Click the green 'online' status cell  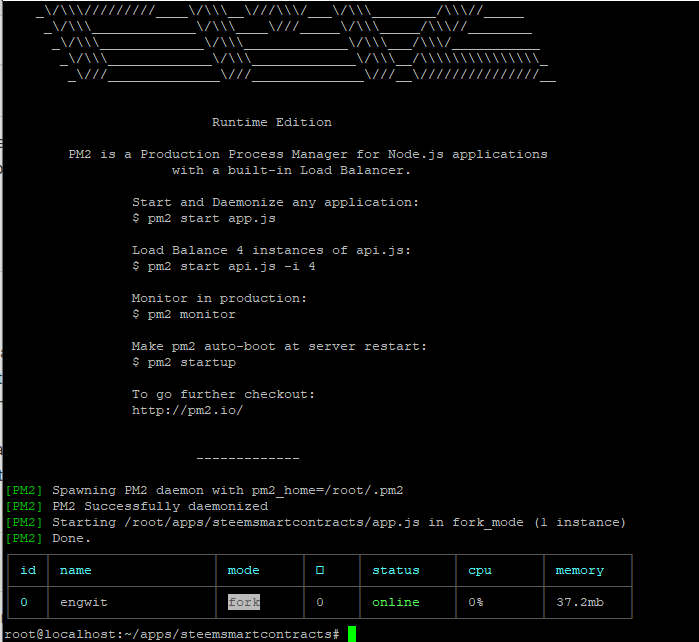pyautogui.click(x=396, y=602)
